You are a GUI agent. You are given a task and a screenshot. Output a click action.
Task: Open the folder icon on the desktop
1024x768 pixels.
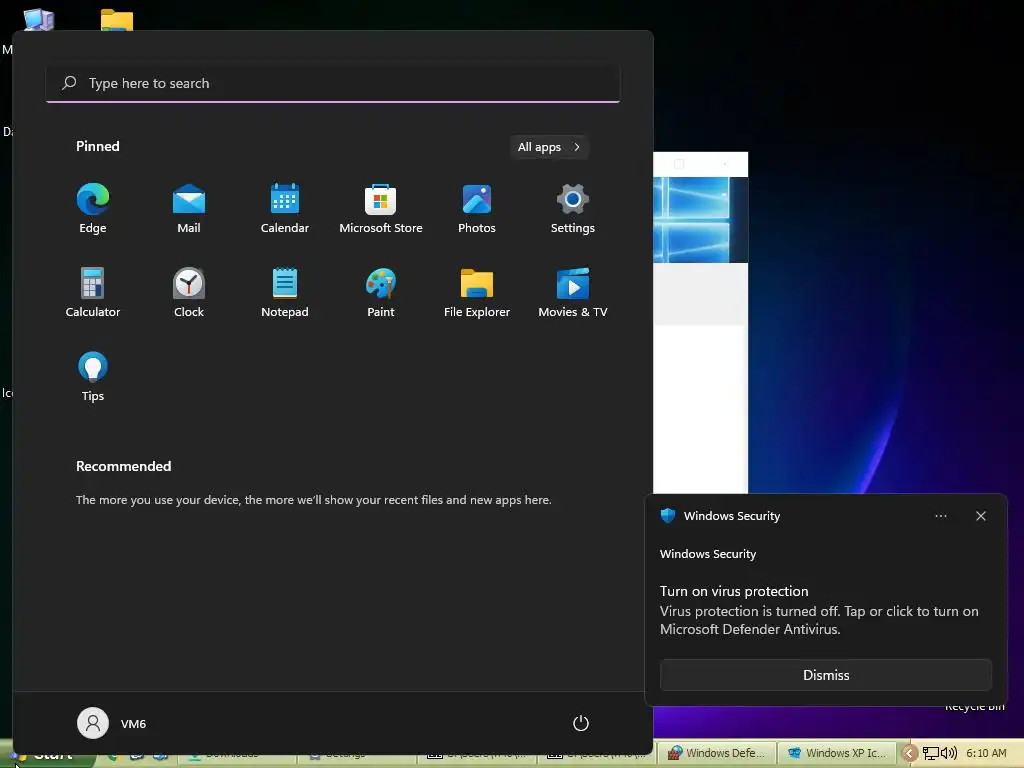tap(117, 20)
